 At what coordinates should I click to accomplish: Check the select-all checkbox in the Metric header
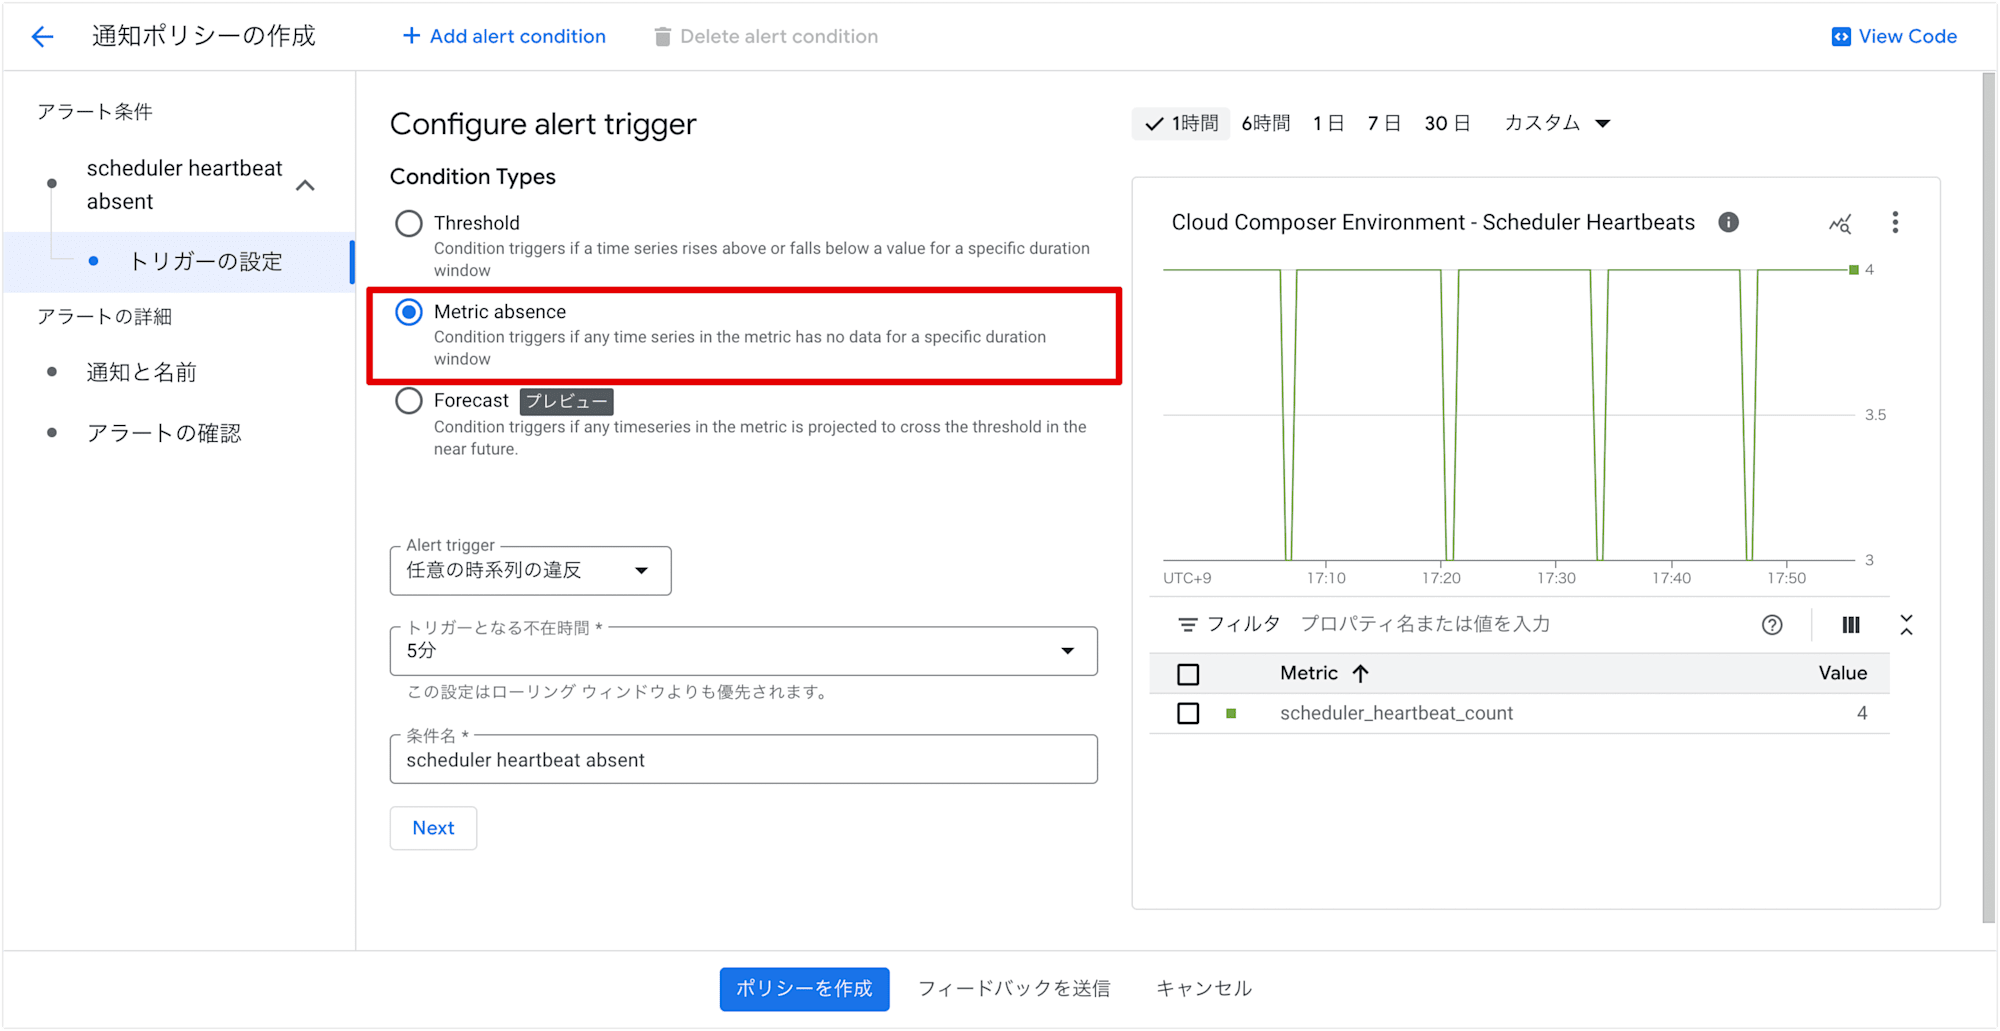[x=1188, y=674]
